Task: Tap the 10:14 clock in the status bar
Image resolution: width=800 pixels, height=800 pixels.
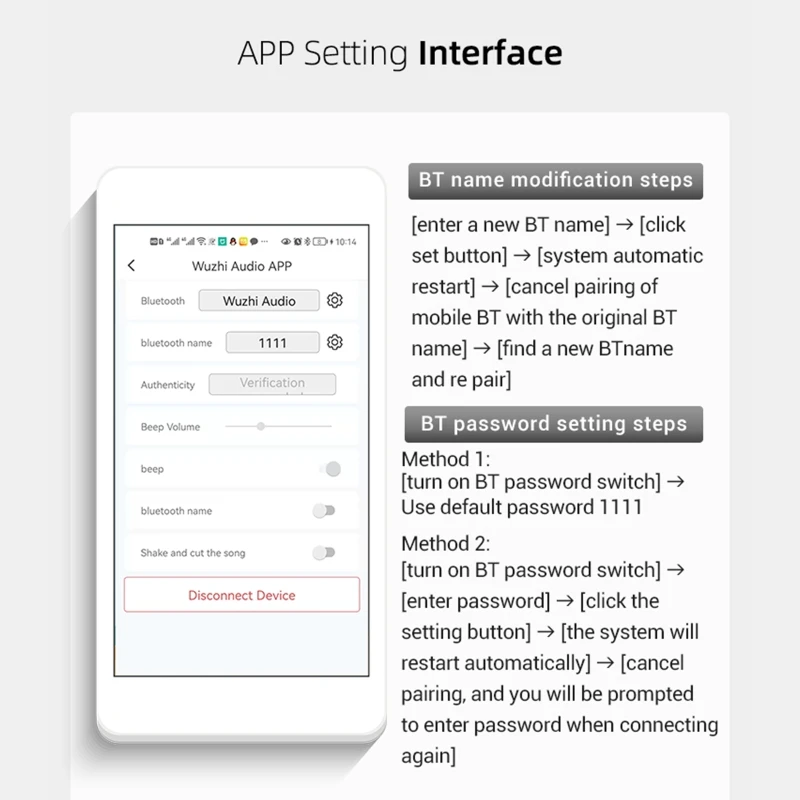Action: tap(345, 241)
